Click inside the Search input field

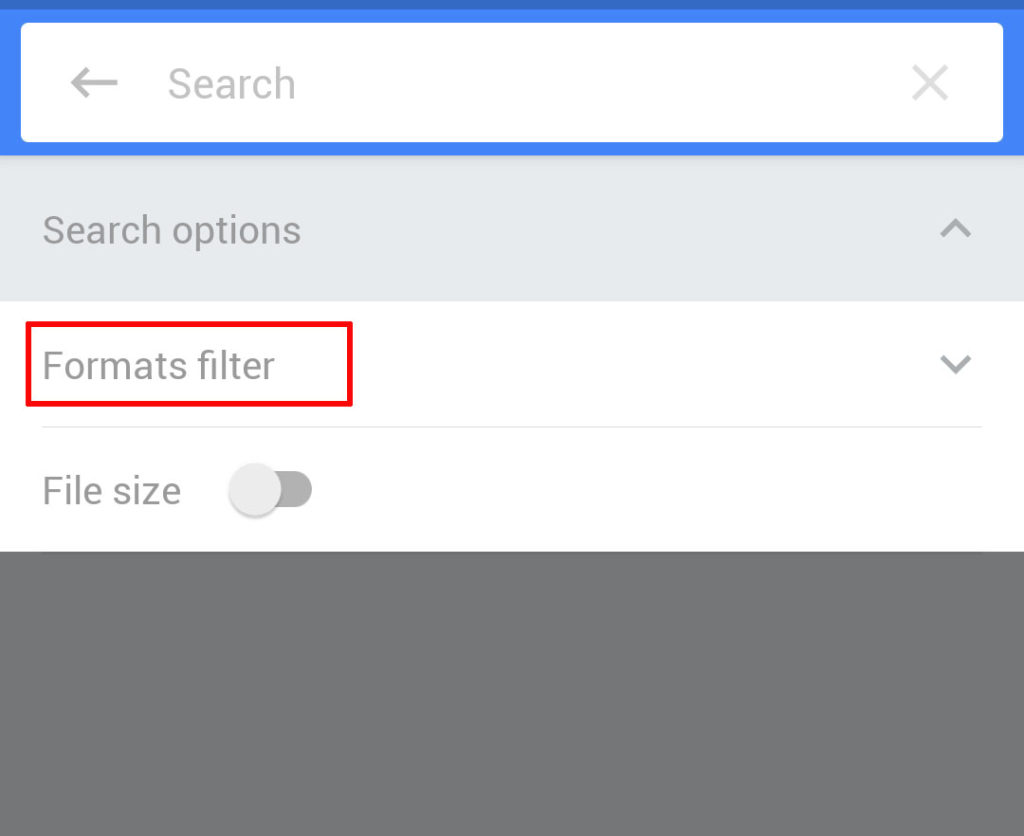pos(450,83)
